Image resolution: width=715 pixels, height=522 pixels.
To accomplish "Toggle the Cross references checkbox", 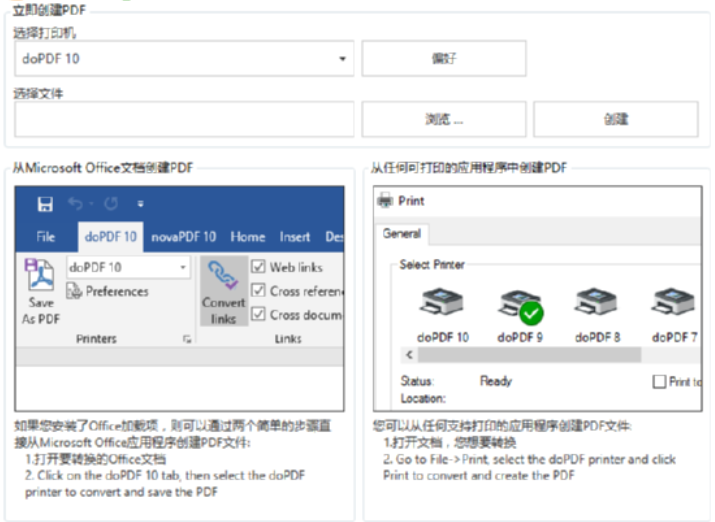I will pos(258,290).
